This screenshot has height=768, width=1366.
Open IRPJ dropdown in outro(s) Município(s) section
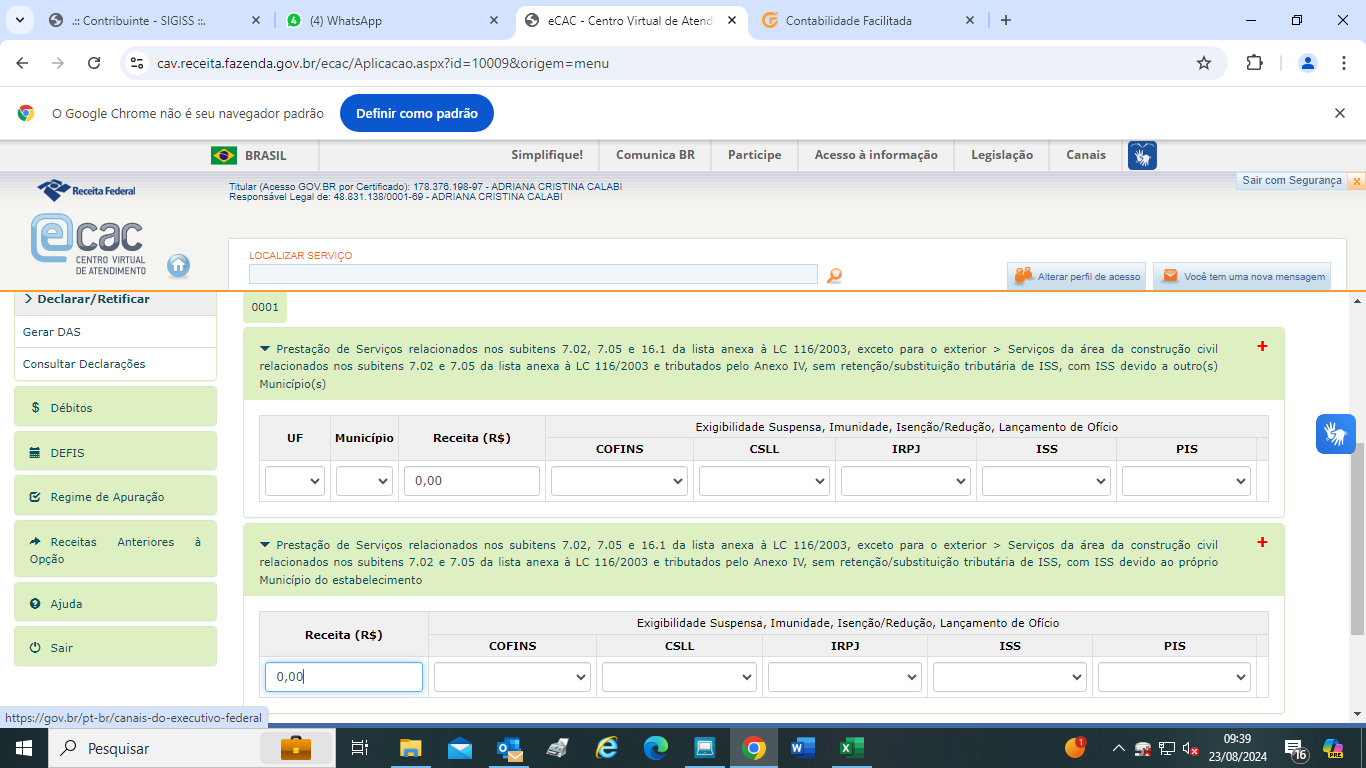click(x=906, y=481)
